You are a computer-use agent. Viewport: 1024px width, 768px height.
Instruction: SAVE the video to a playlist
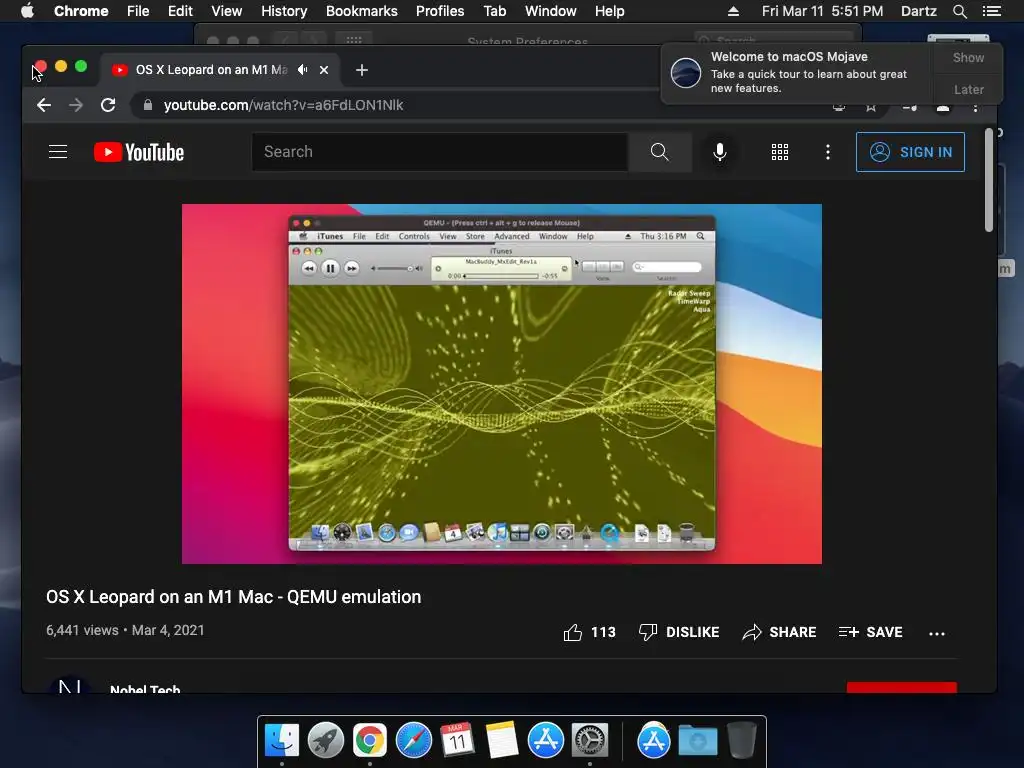[x=871, y=632]
